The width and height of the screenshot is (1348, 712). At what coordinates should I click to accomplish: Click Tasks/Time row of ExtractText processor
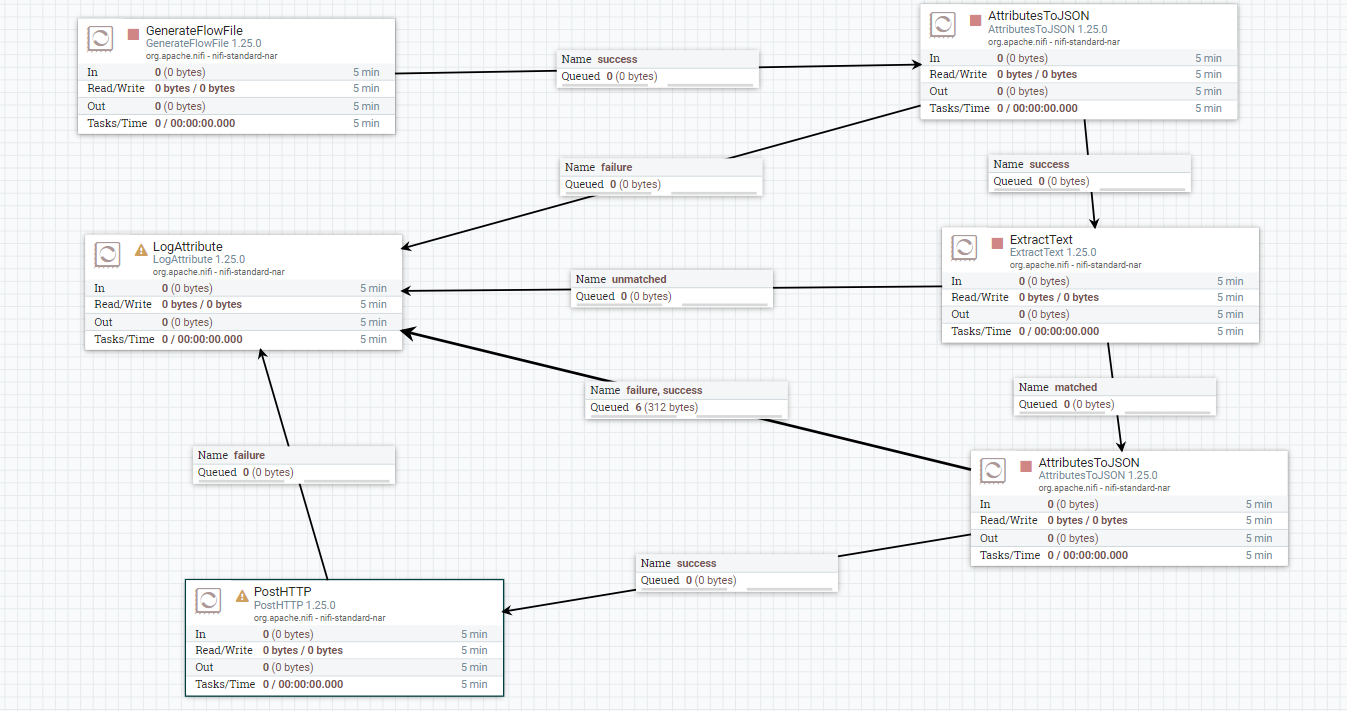(1100, 331)
